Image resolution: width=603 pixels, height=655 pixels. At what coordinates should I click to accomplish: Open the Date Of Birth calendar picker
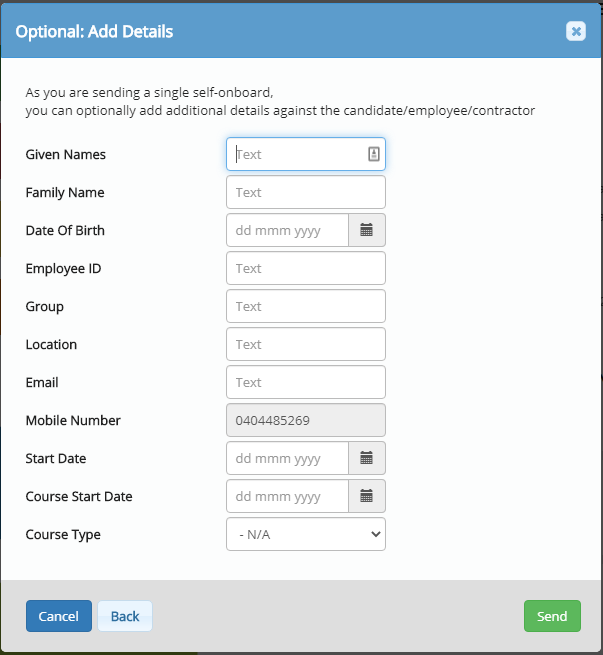click(367, 230)
